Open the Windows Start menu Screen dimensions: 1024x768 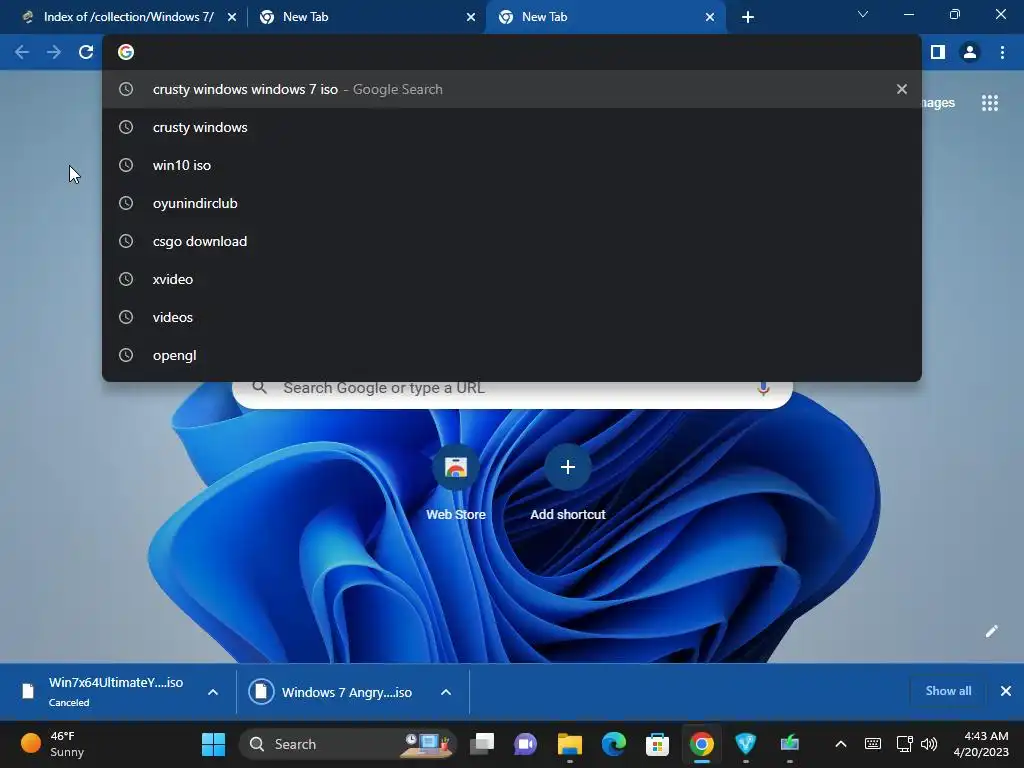[x=214, y=744]
